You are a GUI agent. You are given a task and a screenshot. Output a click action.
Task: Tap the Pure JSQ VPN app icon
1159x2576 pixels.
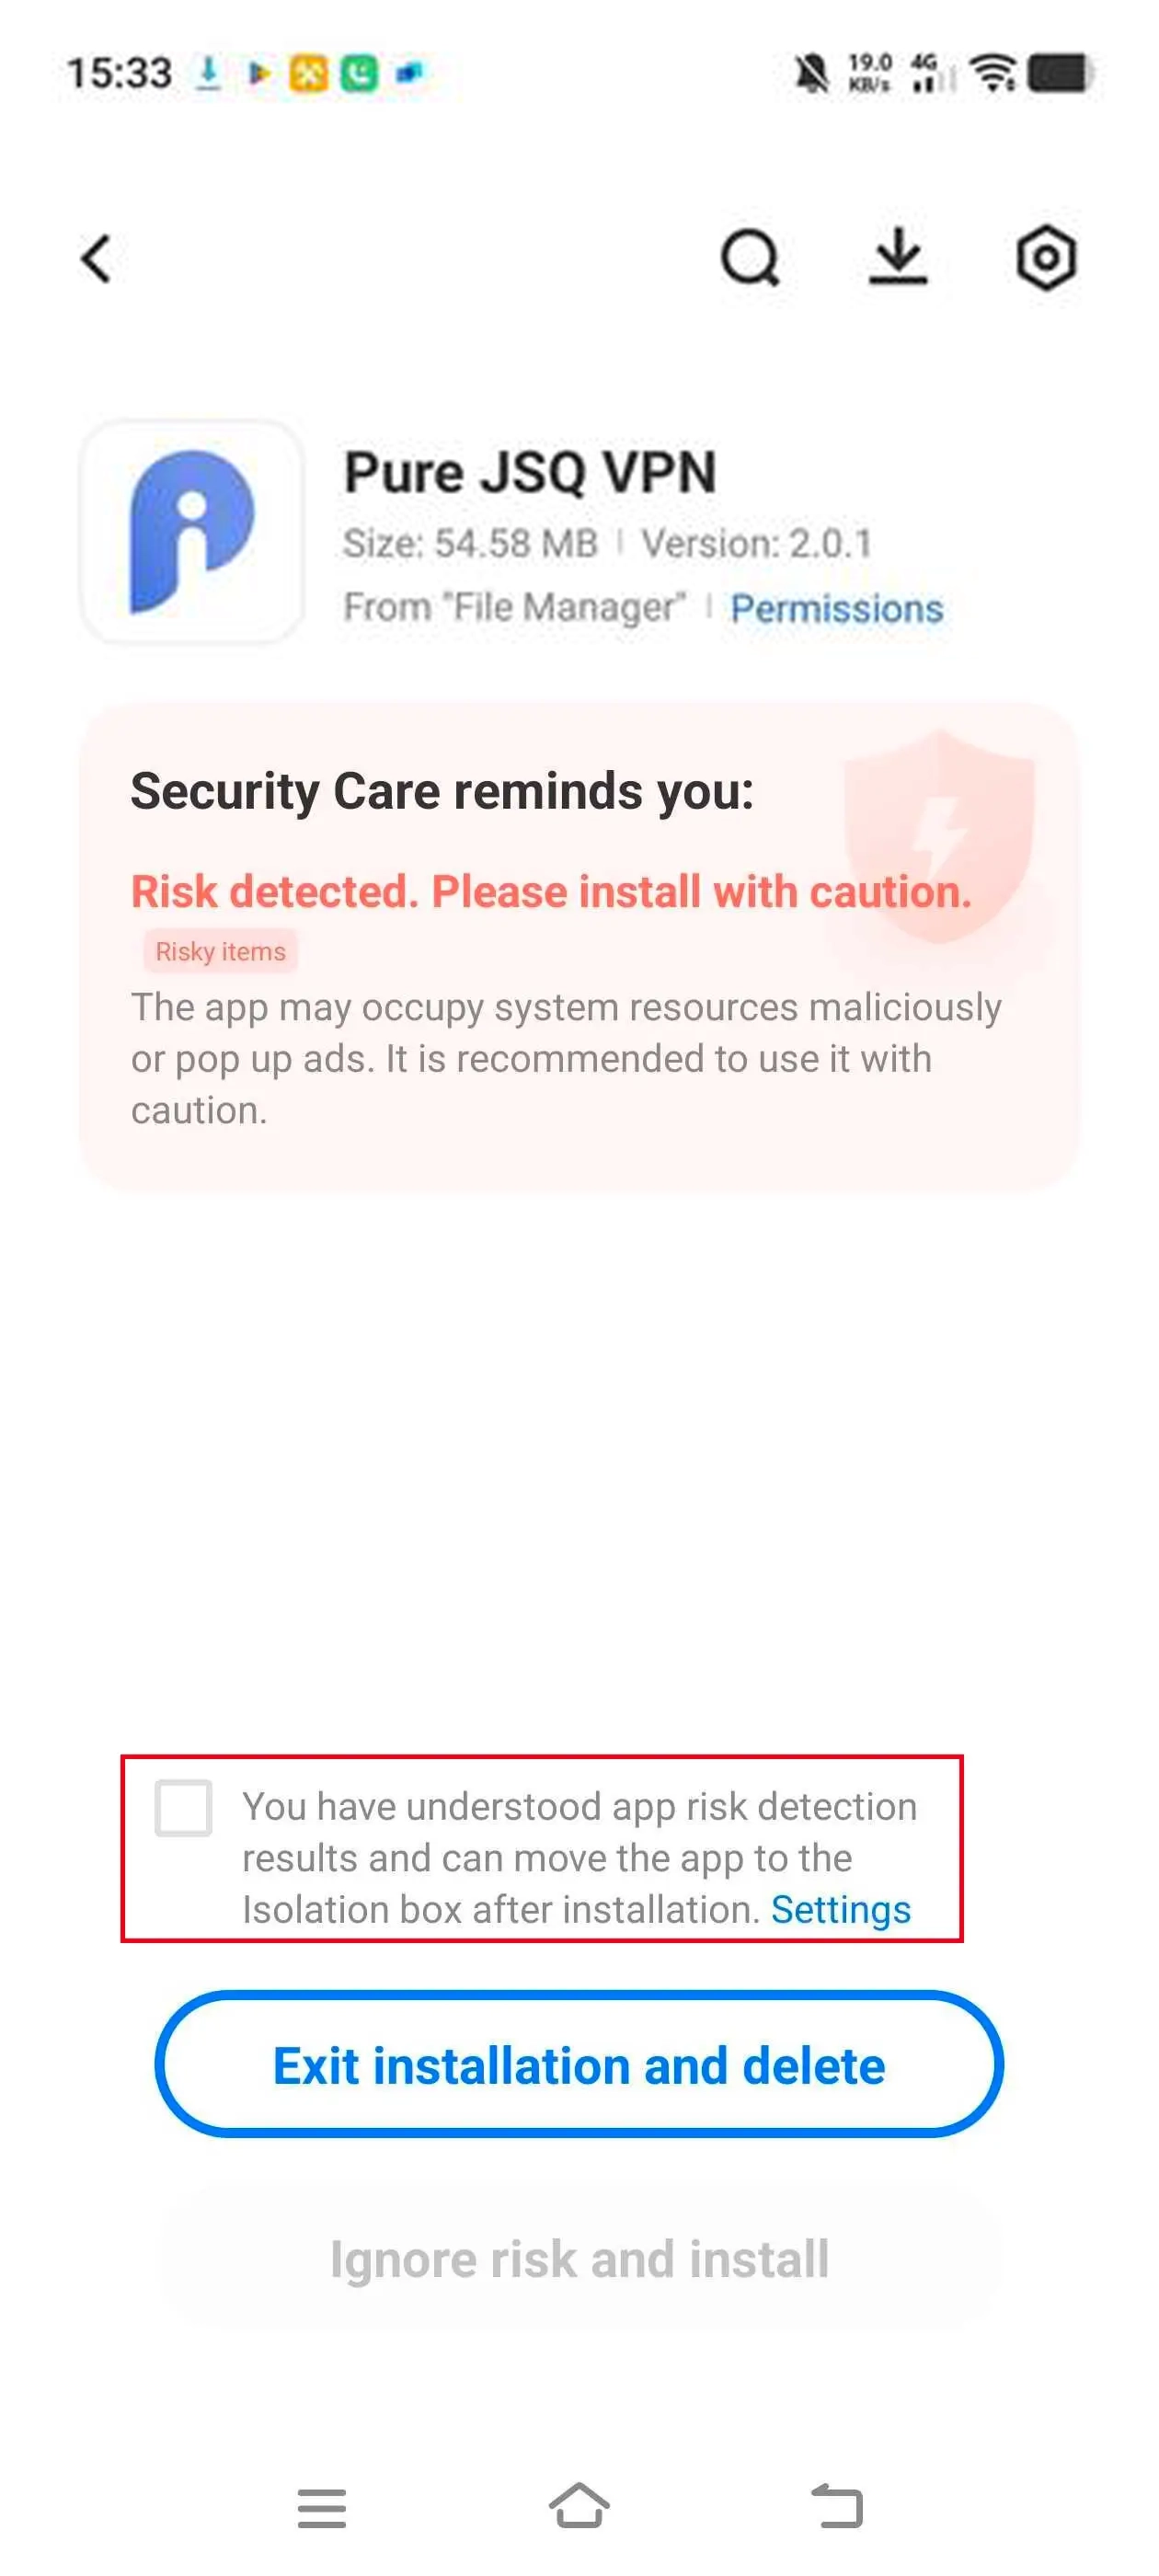point(192,530)
